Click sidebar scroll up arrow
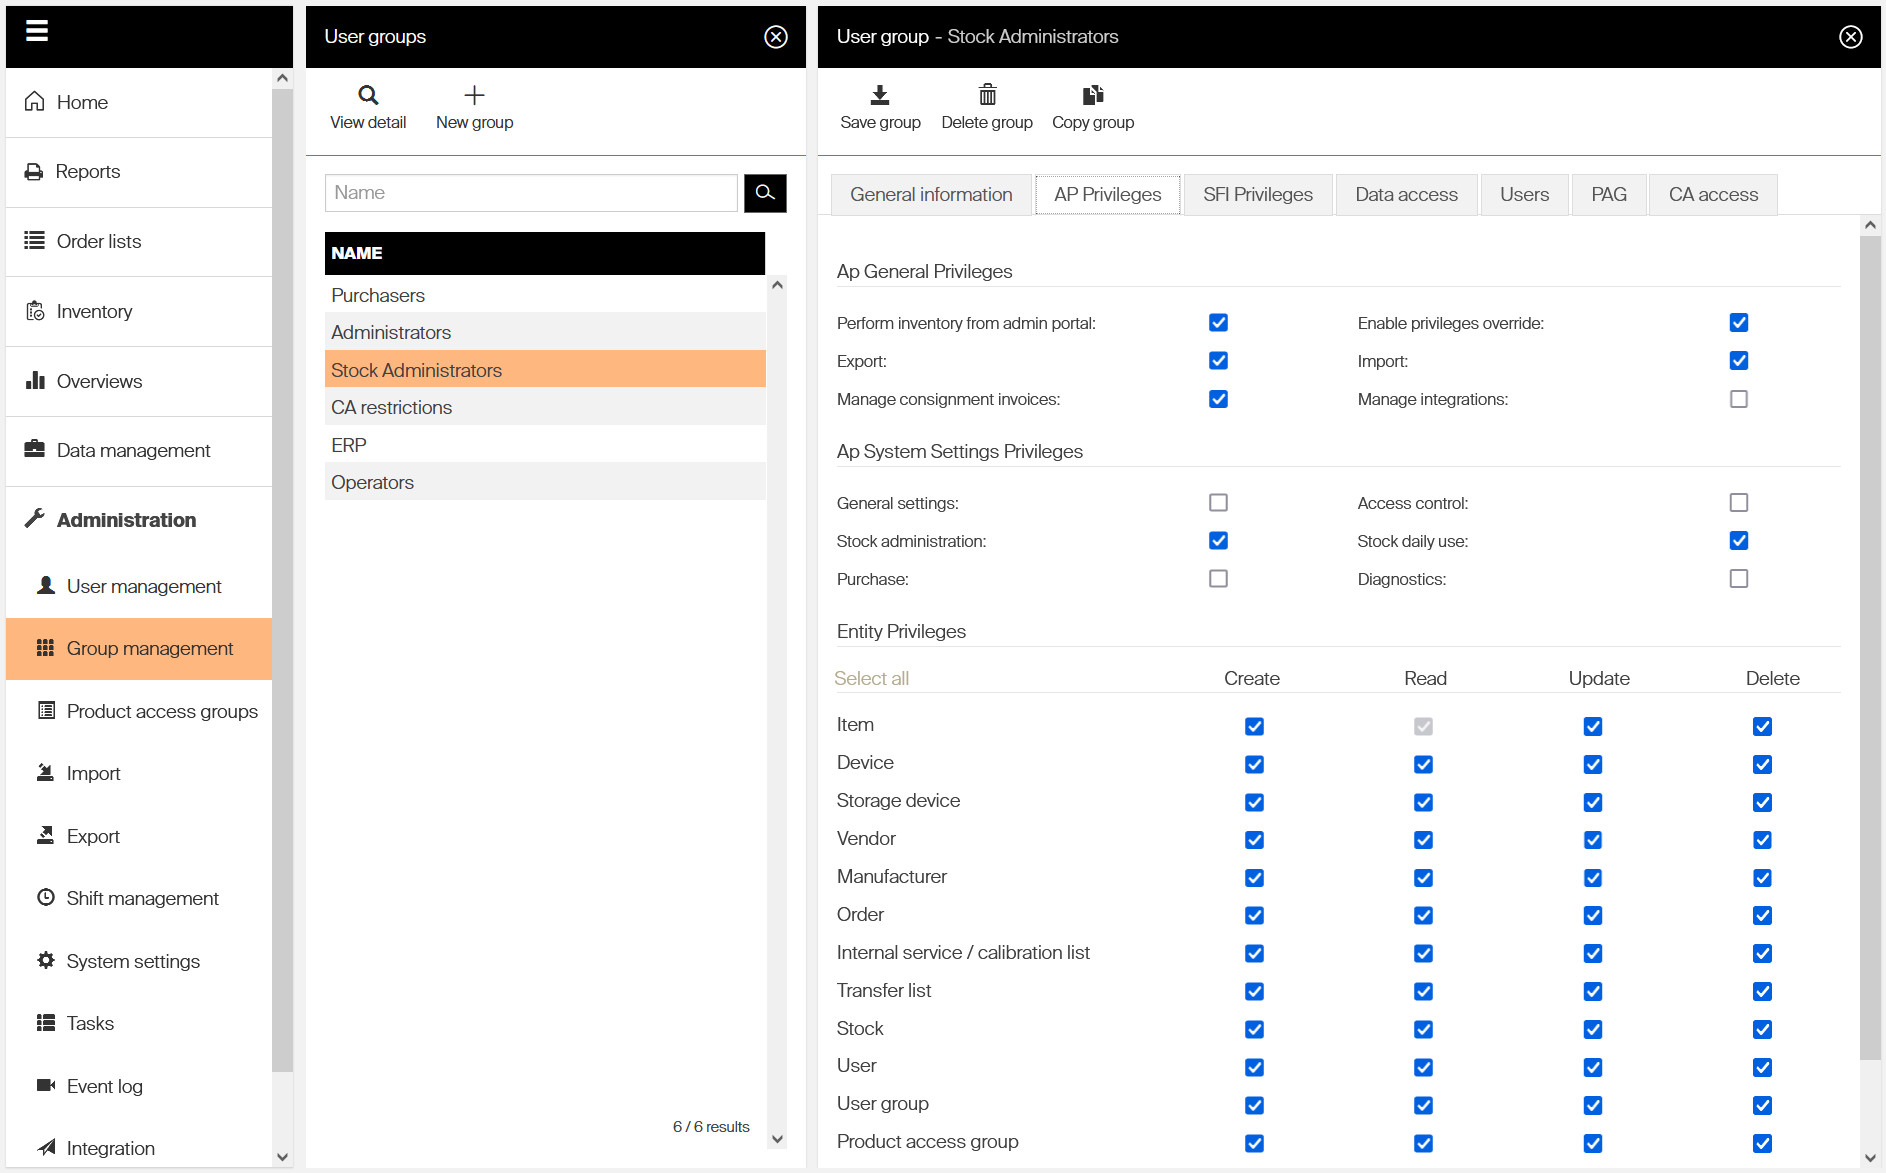Viewport: 1886px width, 1173px height. click(282, 78)
